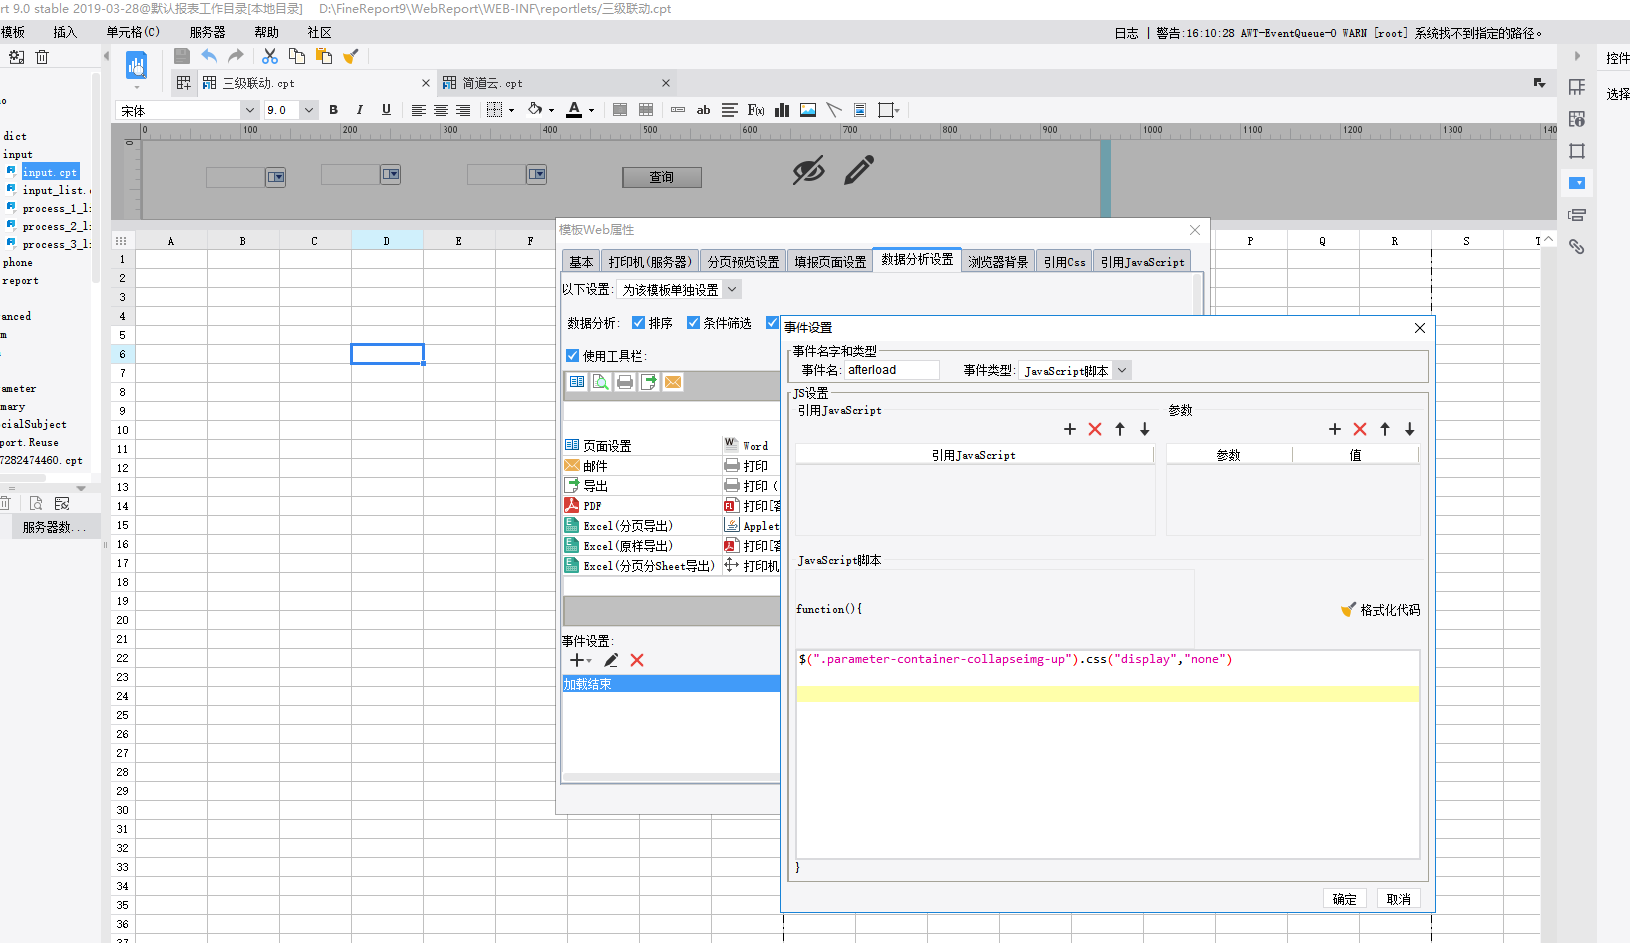Click the format code broom icon

[1349, 609]
